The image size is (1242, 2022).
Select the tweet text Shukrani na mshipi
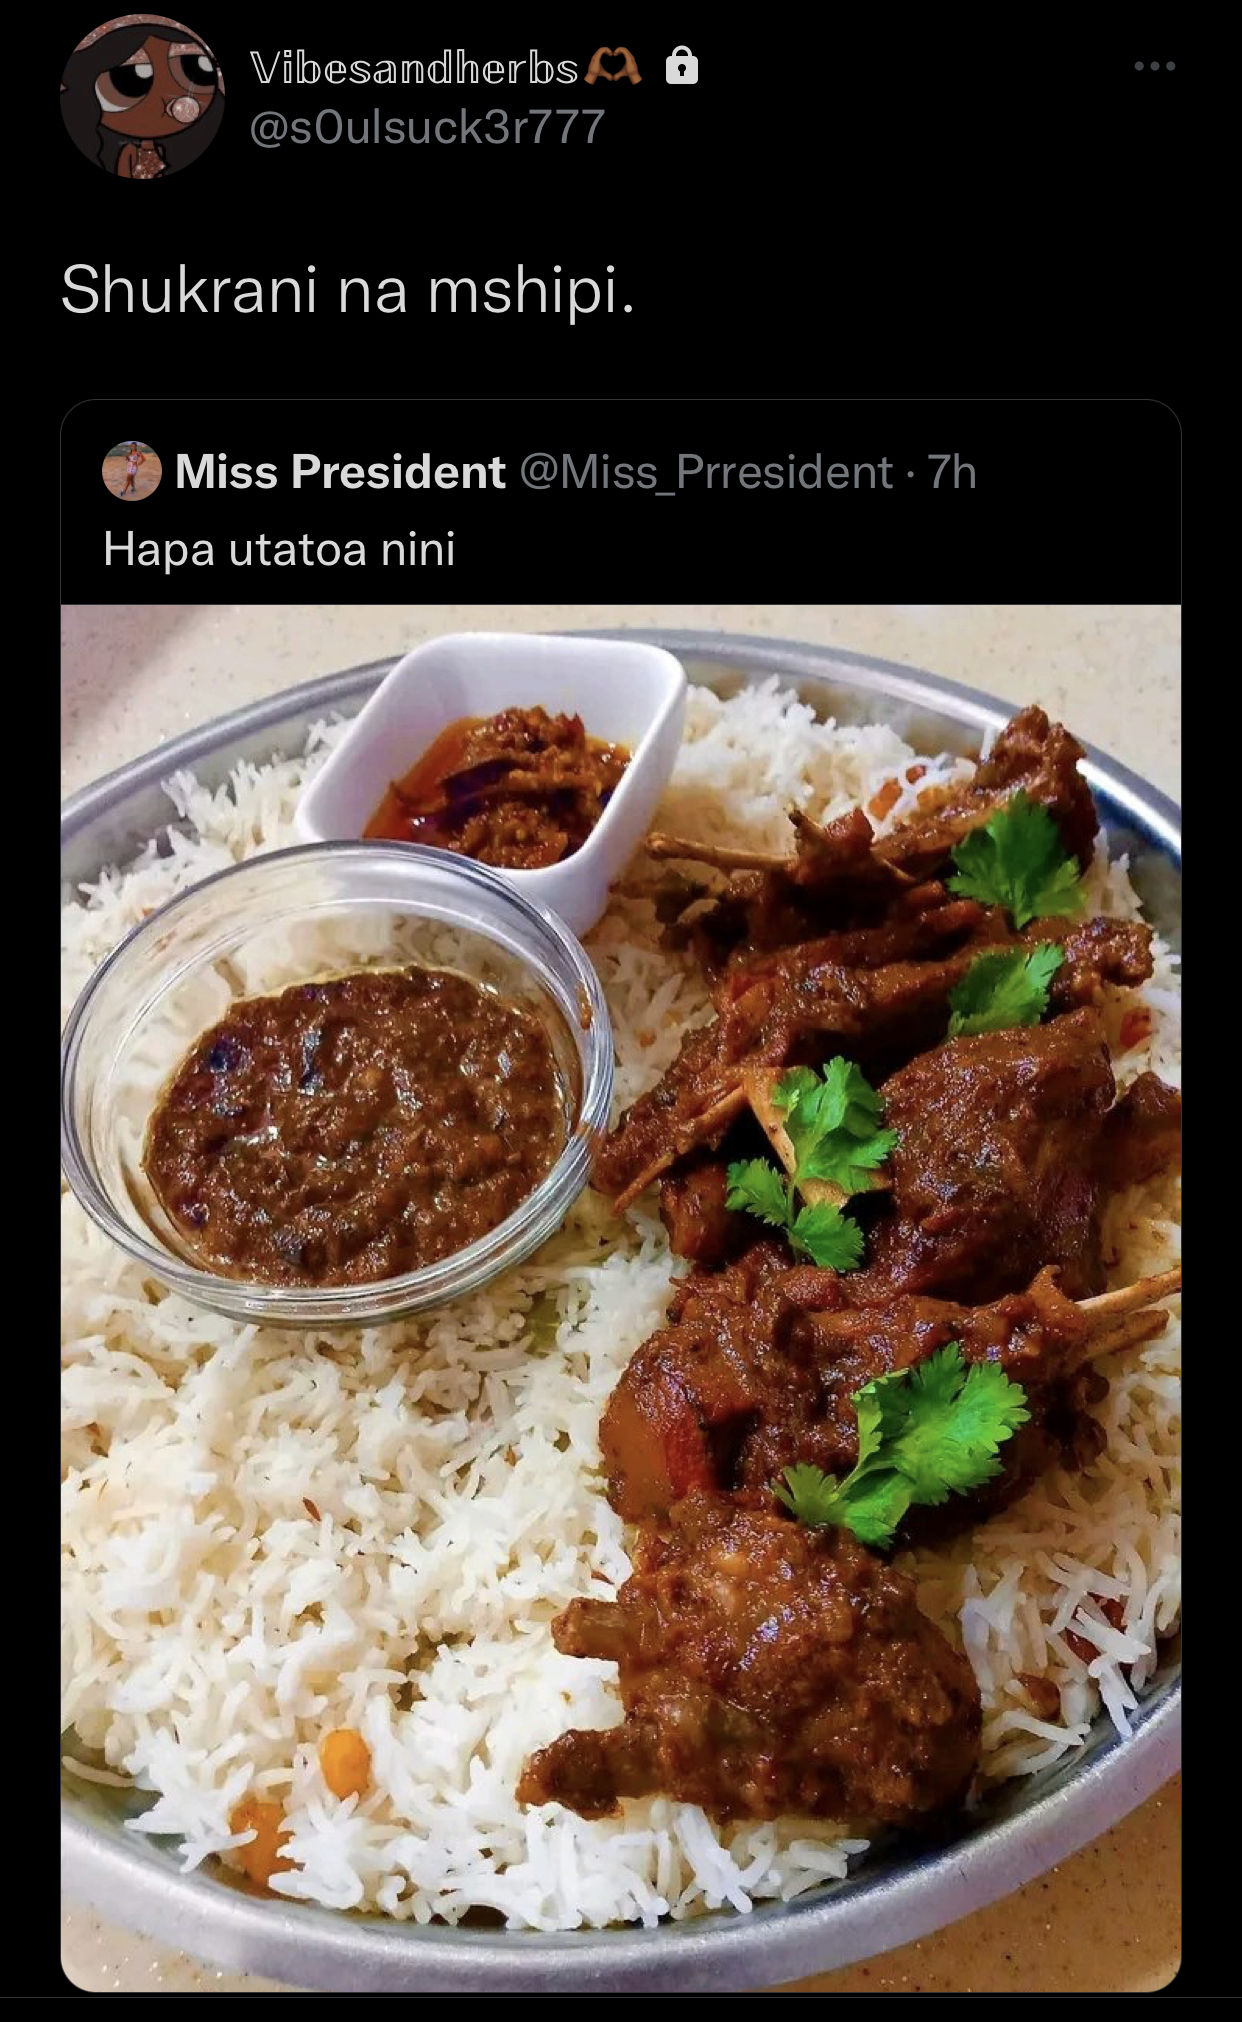pyautogui.click(x=347, y=290)
